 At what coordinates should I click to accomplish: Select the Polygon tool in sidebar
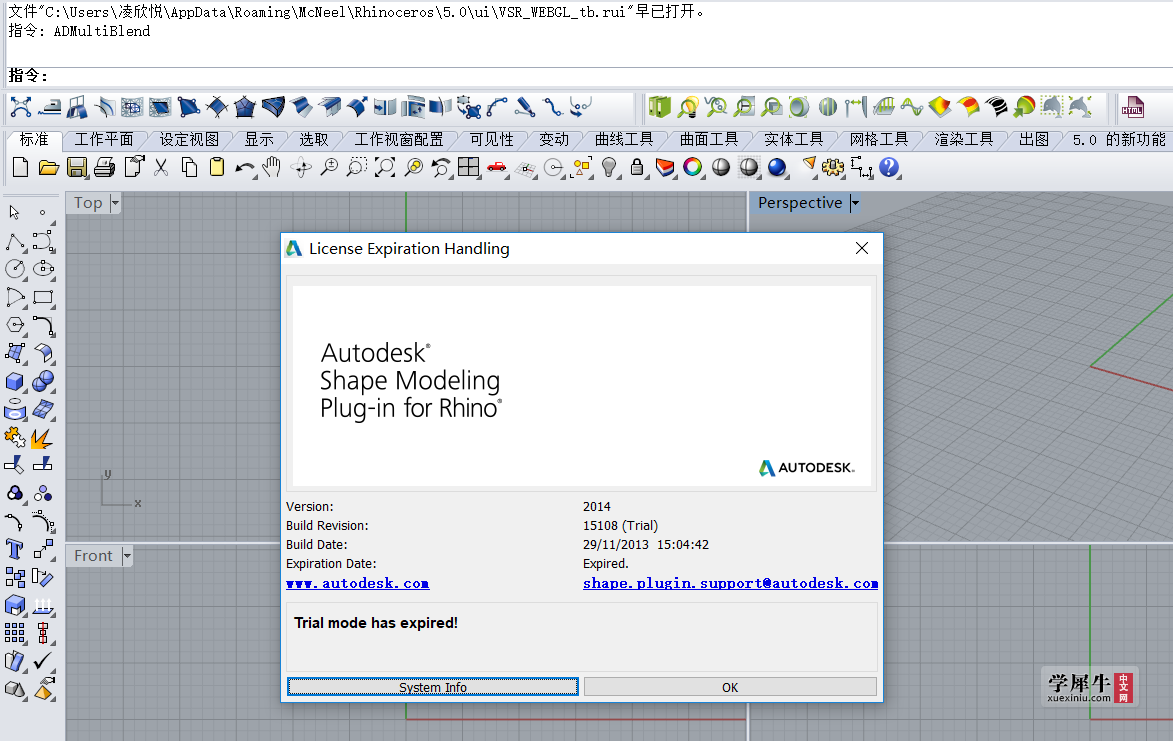15,325
